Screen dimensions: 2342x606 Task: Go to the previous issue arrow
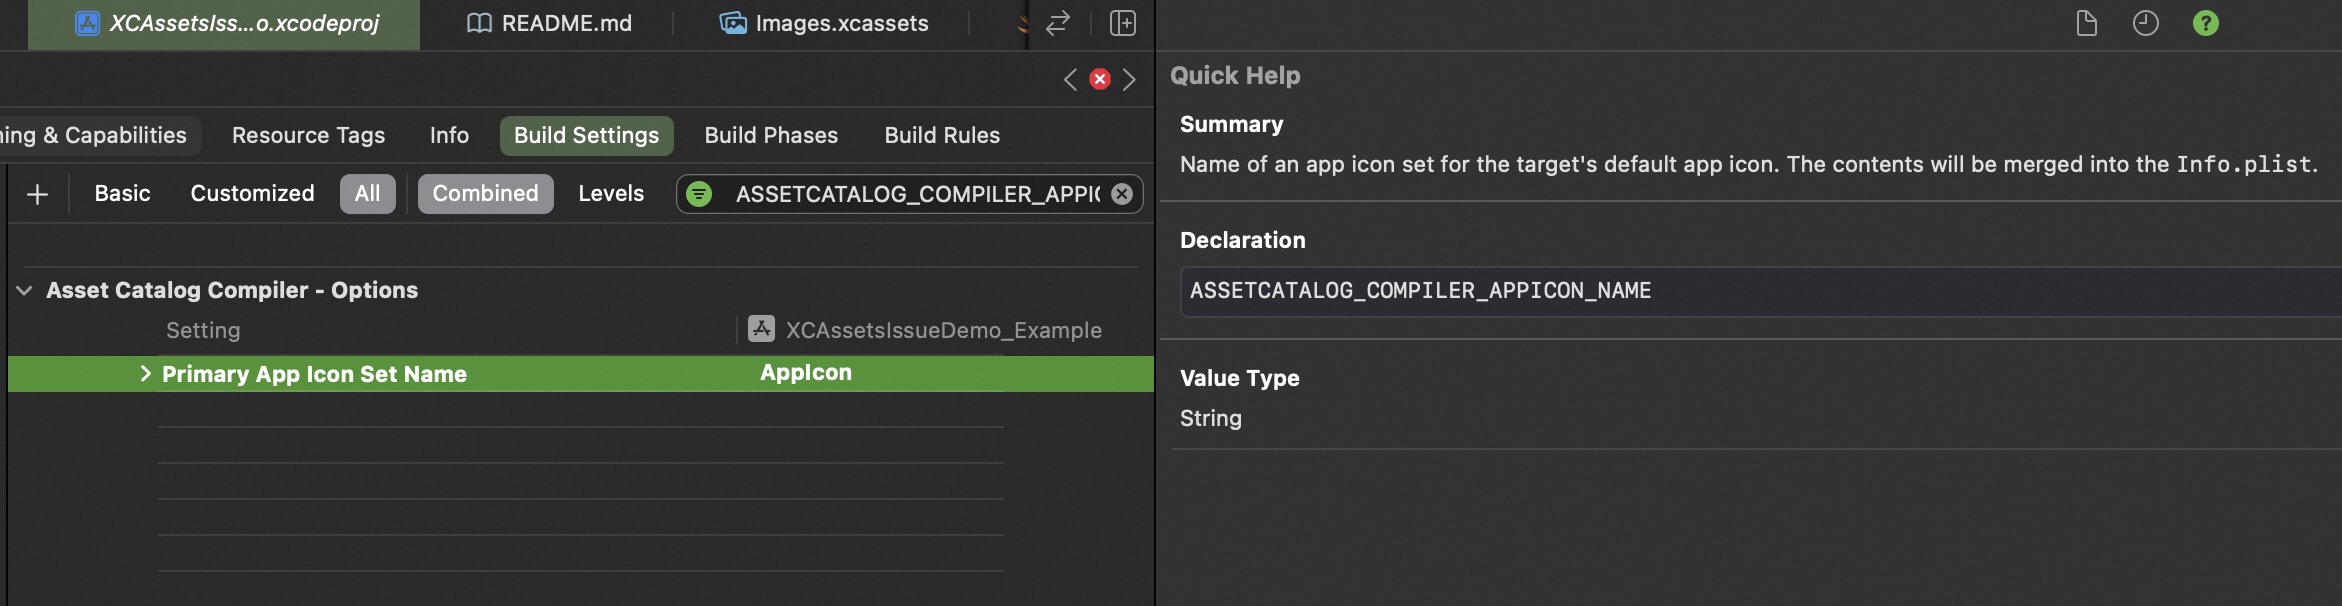click(1070, 79)
